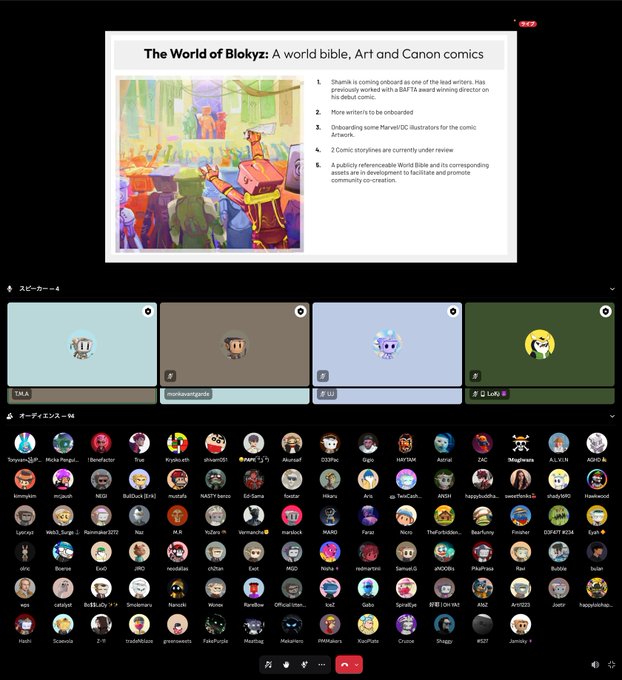Click the name BullDuck [Erik]
Screen dimensions: 622x680
point(139,496)
